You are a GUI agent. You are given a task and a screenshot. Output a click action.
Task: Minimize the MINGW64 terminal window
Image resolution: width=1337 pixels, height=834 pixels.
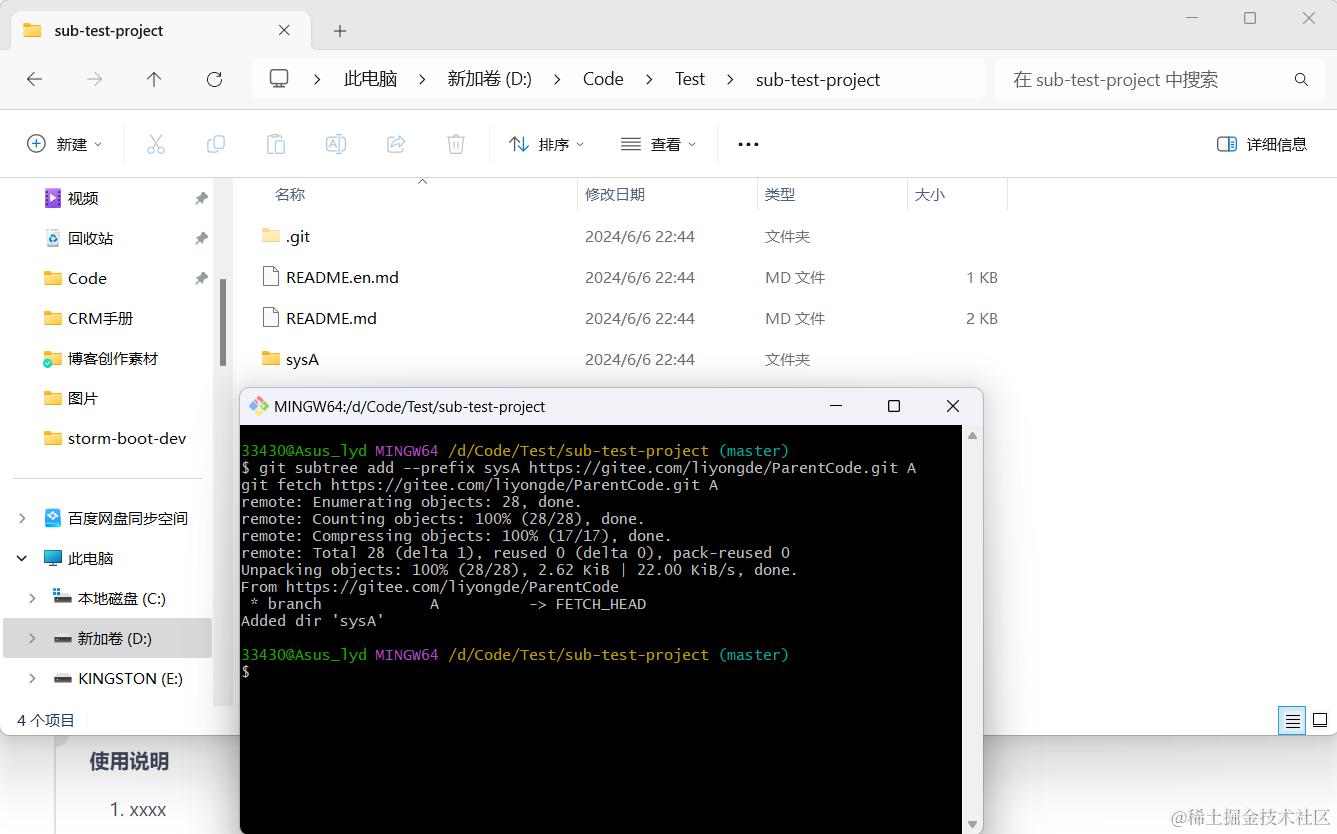835,406
